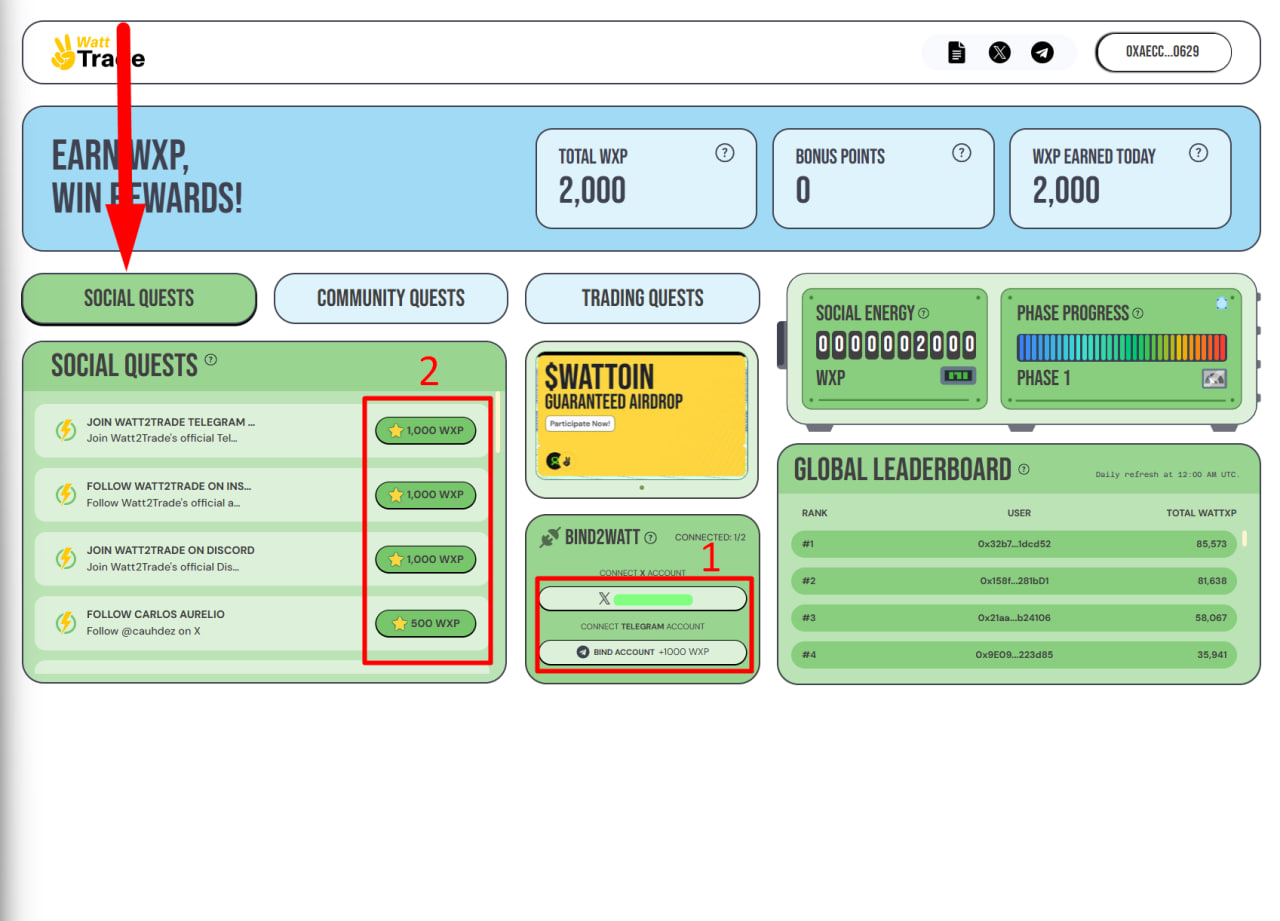Image resolution: width=1280 pixels, height=921 pixels.
Task: Click the WXP Earned Today help icon
Action: click(x=1198, y=153)
